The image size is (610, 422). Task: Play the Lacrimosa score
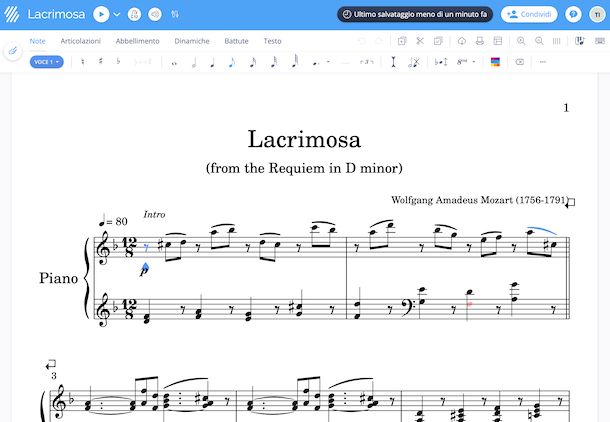pos(101,14)
